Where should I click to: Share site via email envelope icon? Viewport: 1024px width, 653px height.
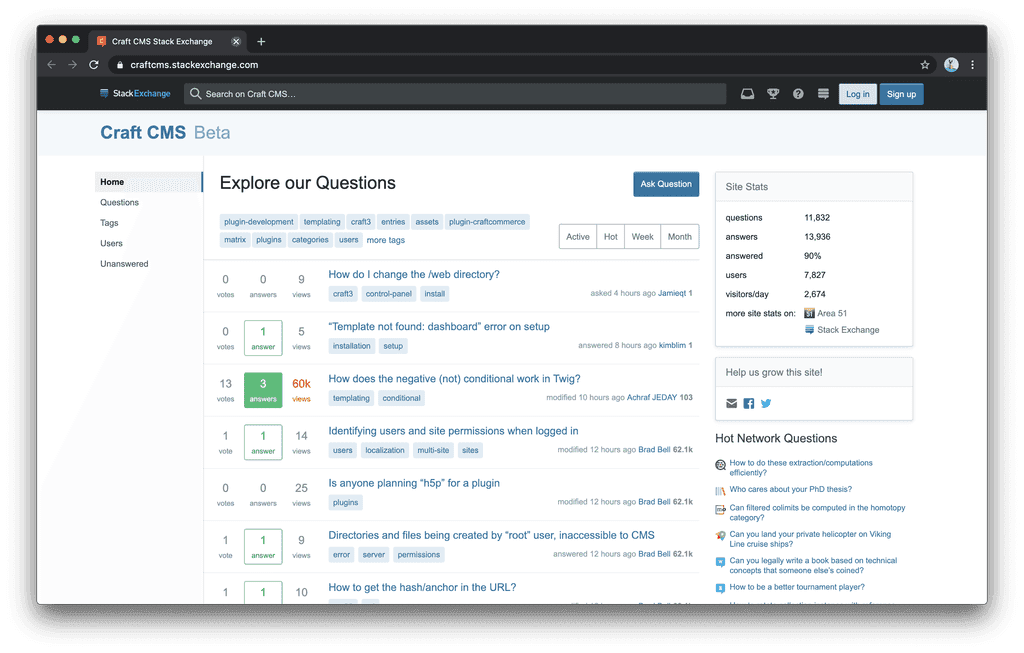(732, 404)
